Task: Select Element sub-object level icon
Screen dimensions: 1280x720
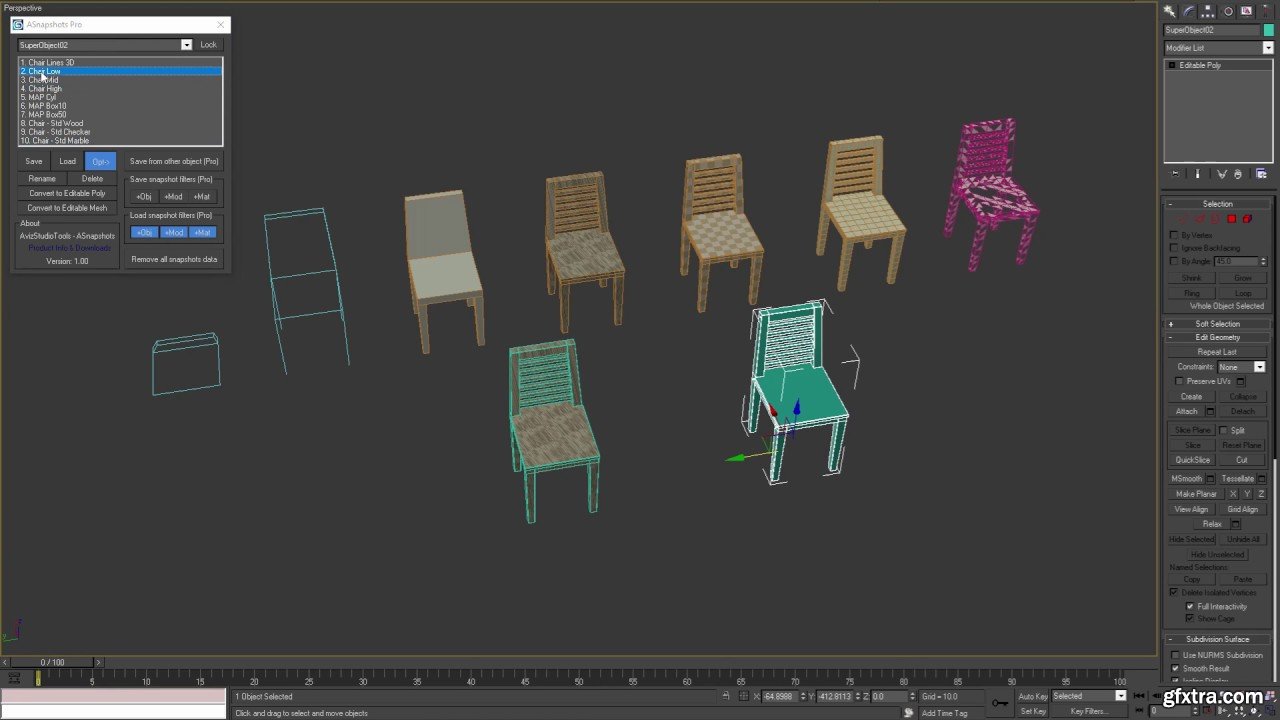Action: (x=1247, y=219)
